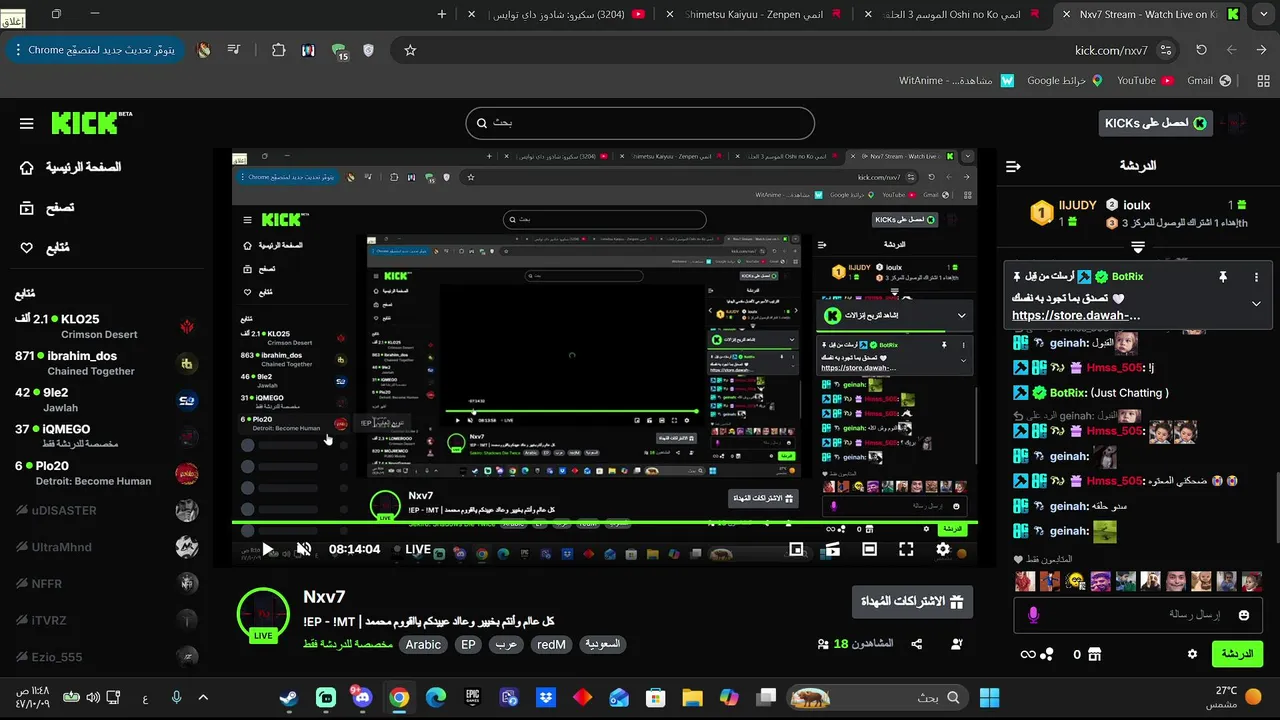This screenshot has height=720, width=1280.
Task: Open offline channel uDISASTER
Action: pyautogui.click(x=106, y=510)
